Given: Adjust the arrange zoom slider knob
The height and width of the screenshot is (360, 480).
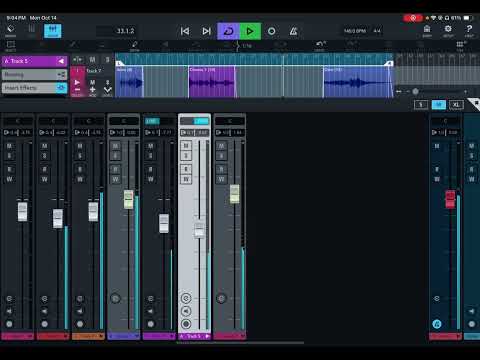Looking at the screenshot, I should [x=415, y=91].
